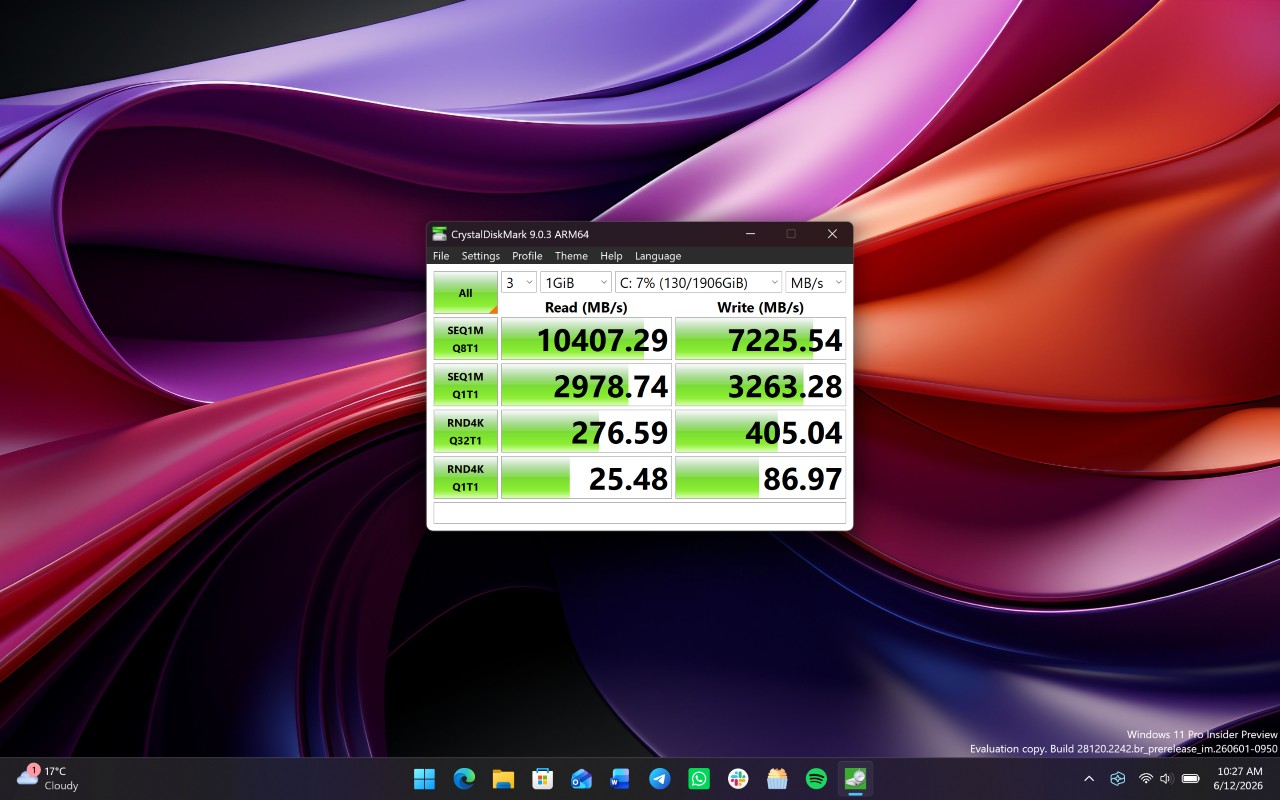This screenshot has width=1280, height=800.
Task: Click the 3263.28 write result
Action: (760, 385)
